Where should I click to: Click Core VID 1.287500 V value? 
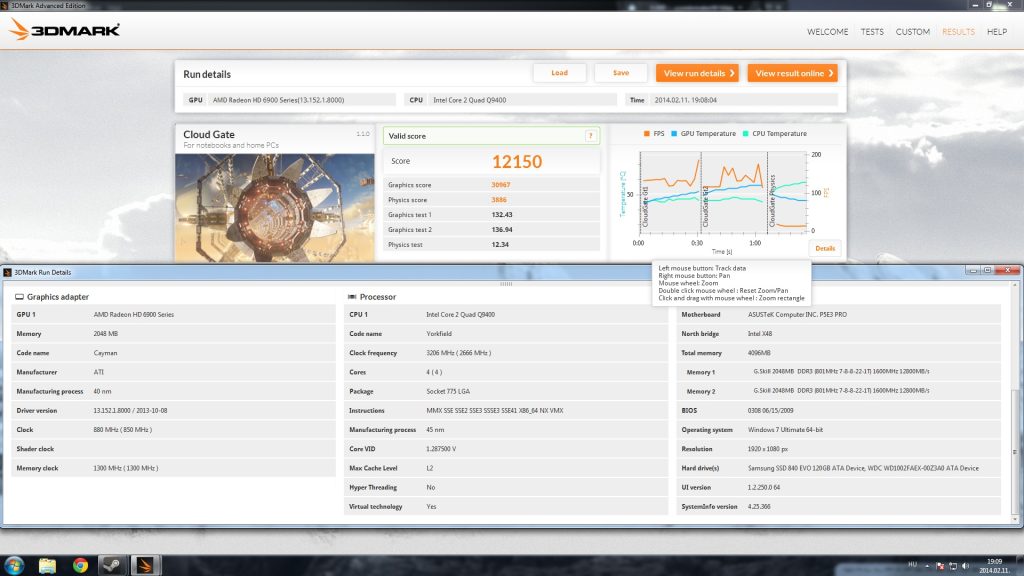click(x=441, y=449)
